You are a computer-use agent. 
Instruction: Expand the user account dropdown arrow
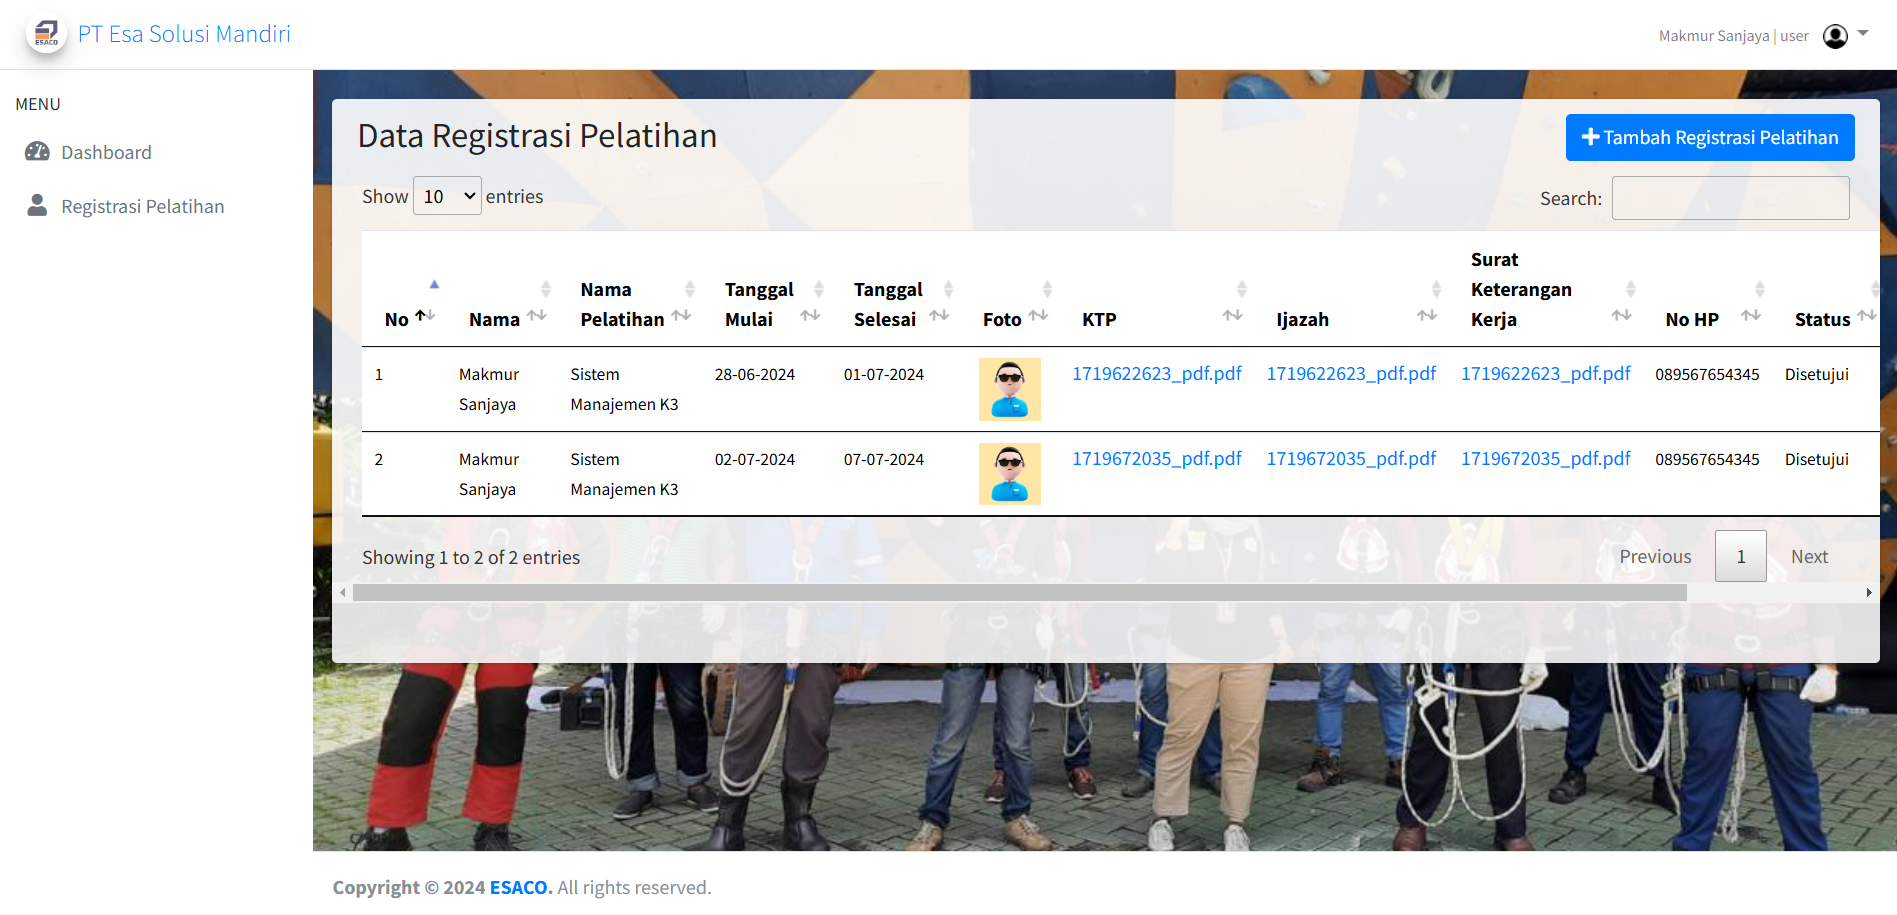[x=1863, y=33]
